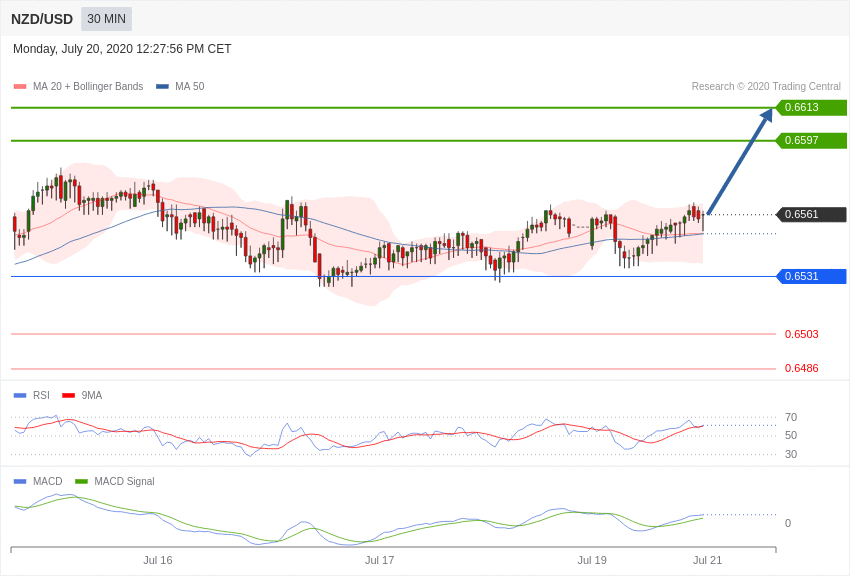Click the RSI 30 axis value

(x=791, y=454)
